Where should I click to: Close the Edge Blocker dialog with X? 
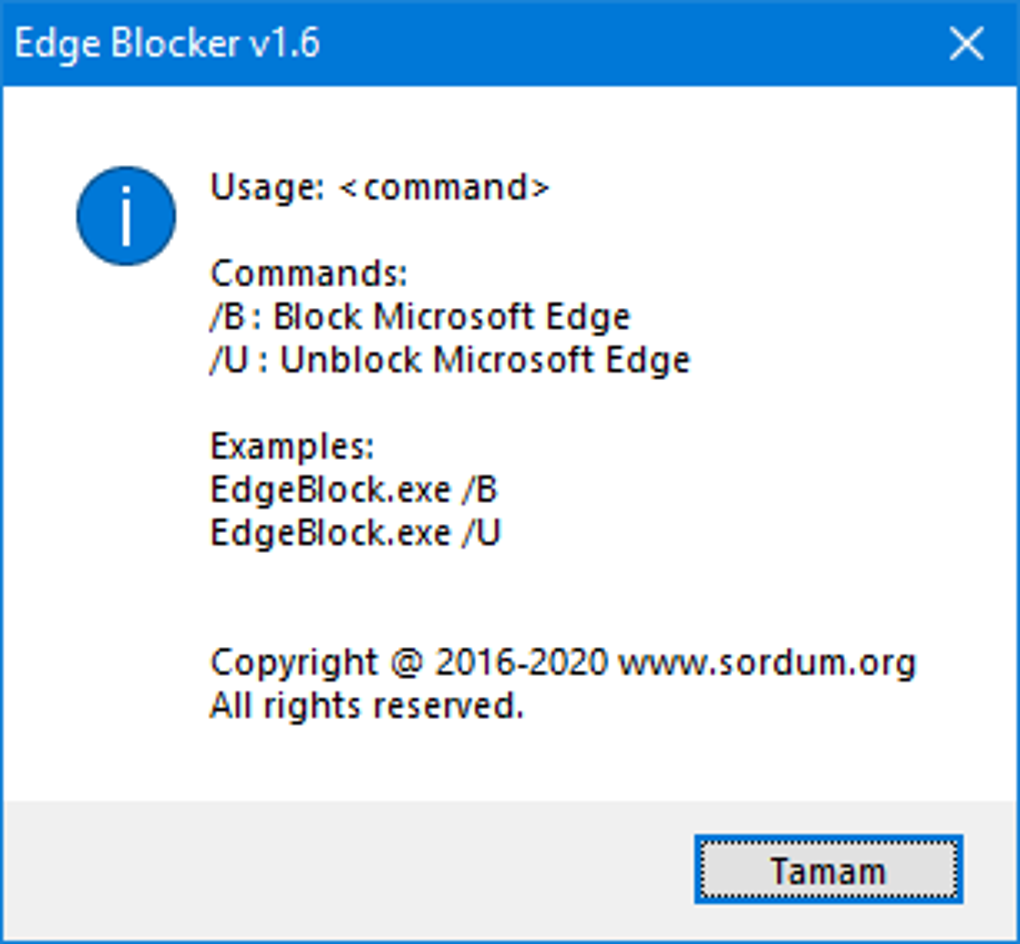point(966,44)
